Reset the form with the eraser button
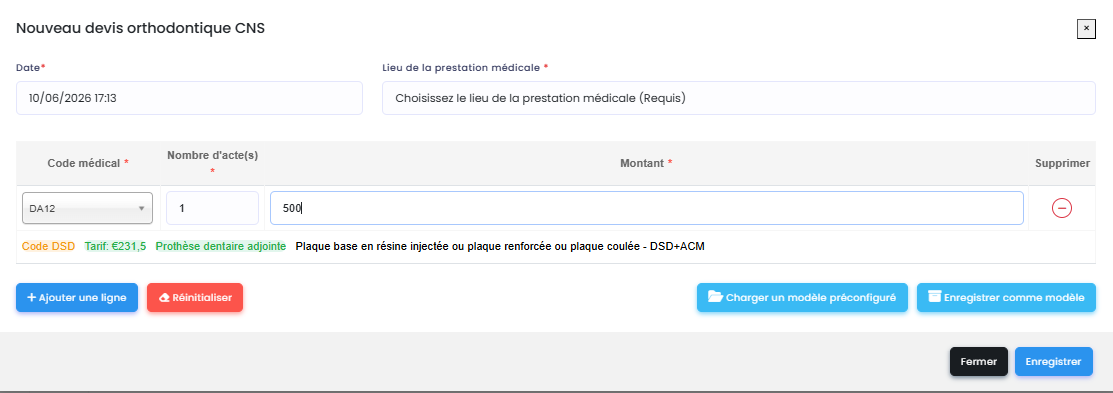 [195, 298]
